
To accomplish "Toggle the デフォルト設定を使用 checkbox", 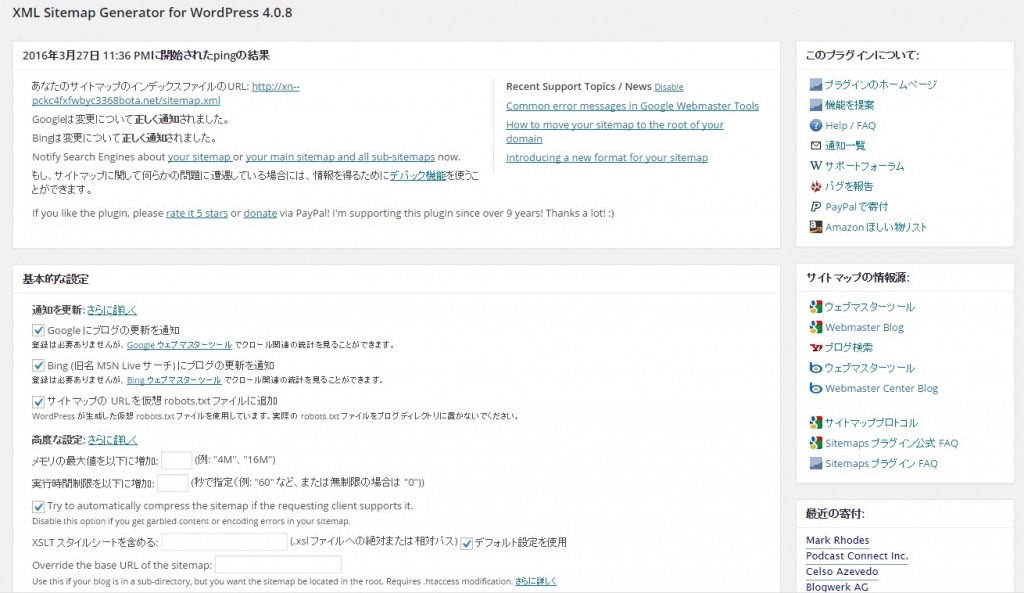I will (467, 542).
